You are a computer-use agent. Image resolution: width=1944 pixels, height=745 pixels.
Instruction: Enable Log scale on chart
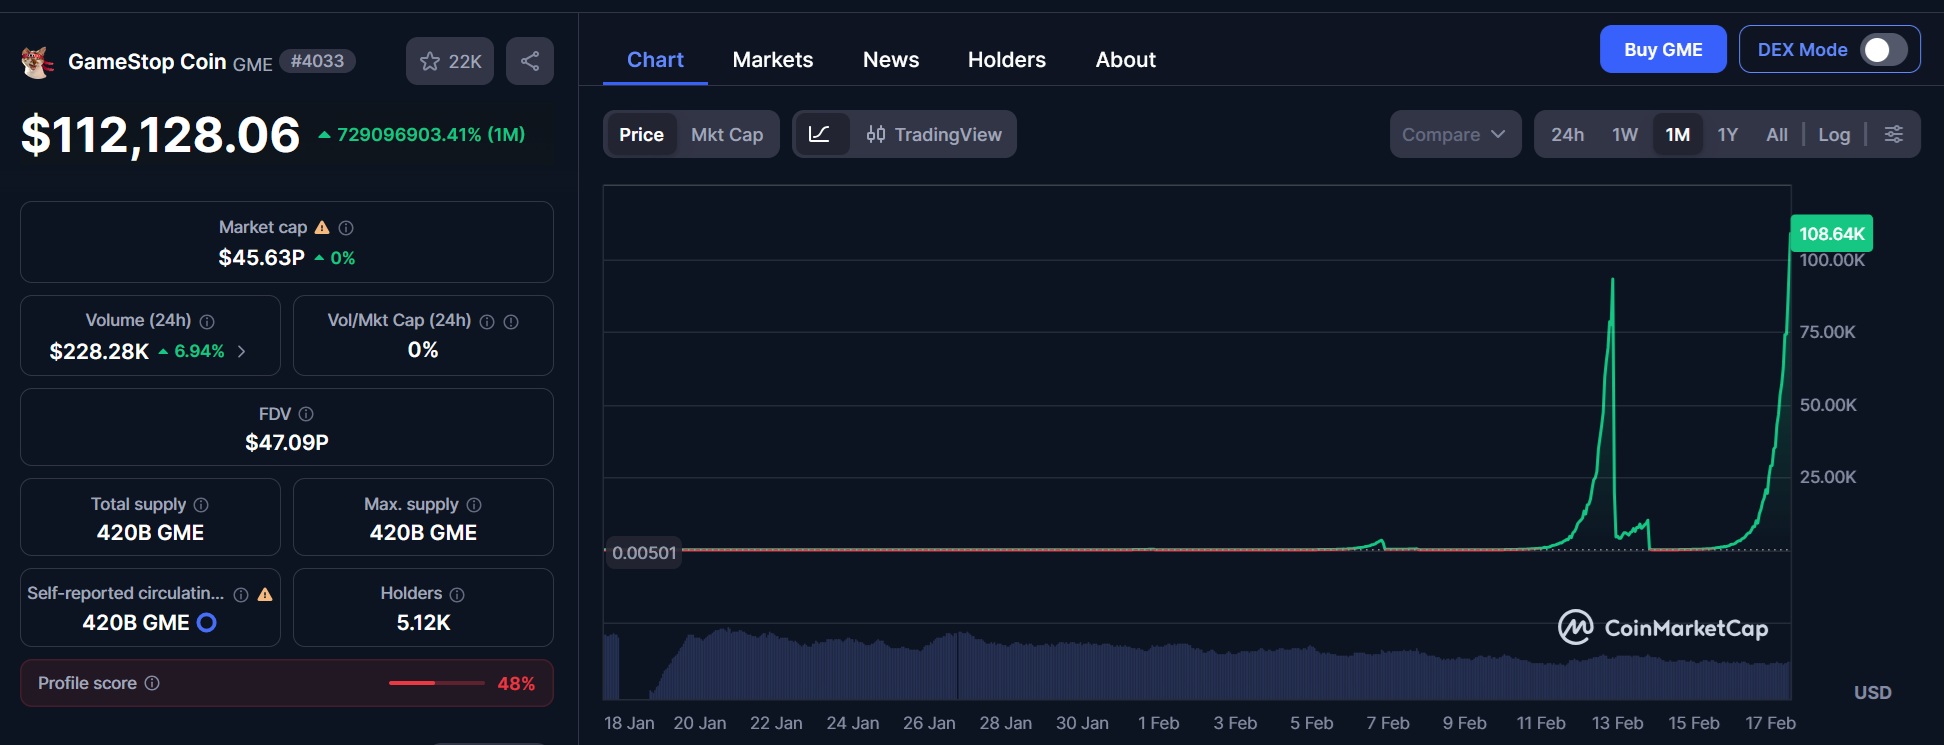point(1833,134)
